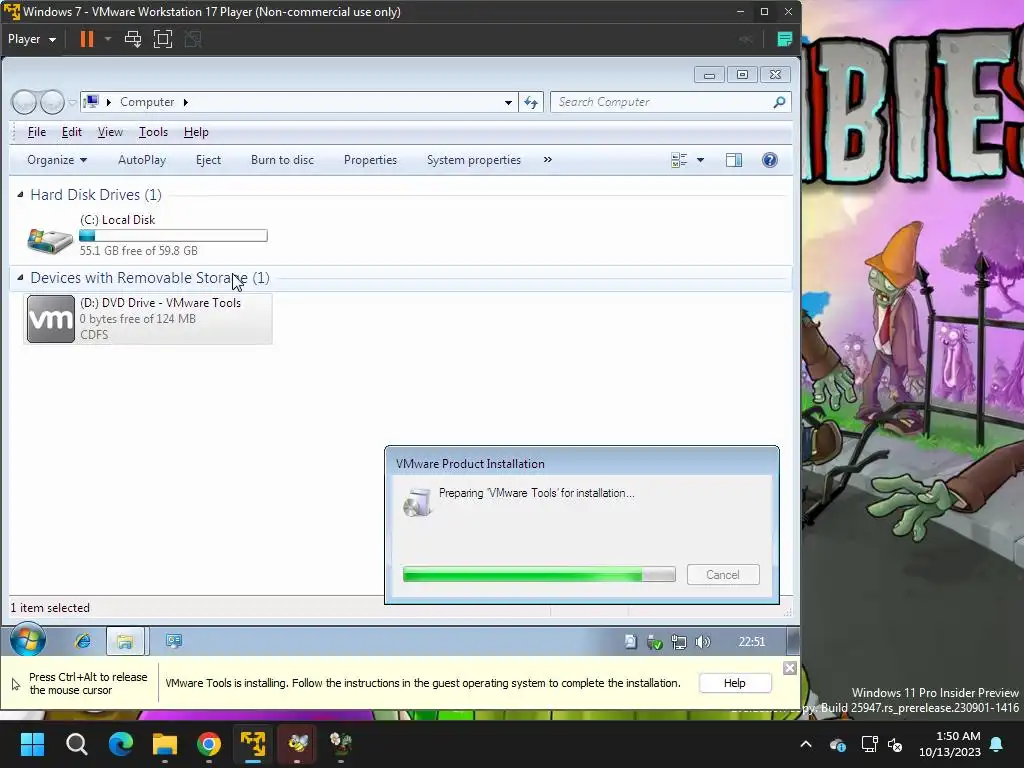Open the Player menu dropdown

click(x=31, y=39)
